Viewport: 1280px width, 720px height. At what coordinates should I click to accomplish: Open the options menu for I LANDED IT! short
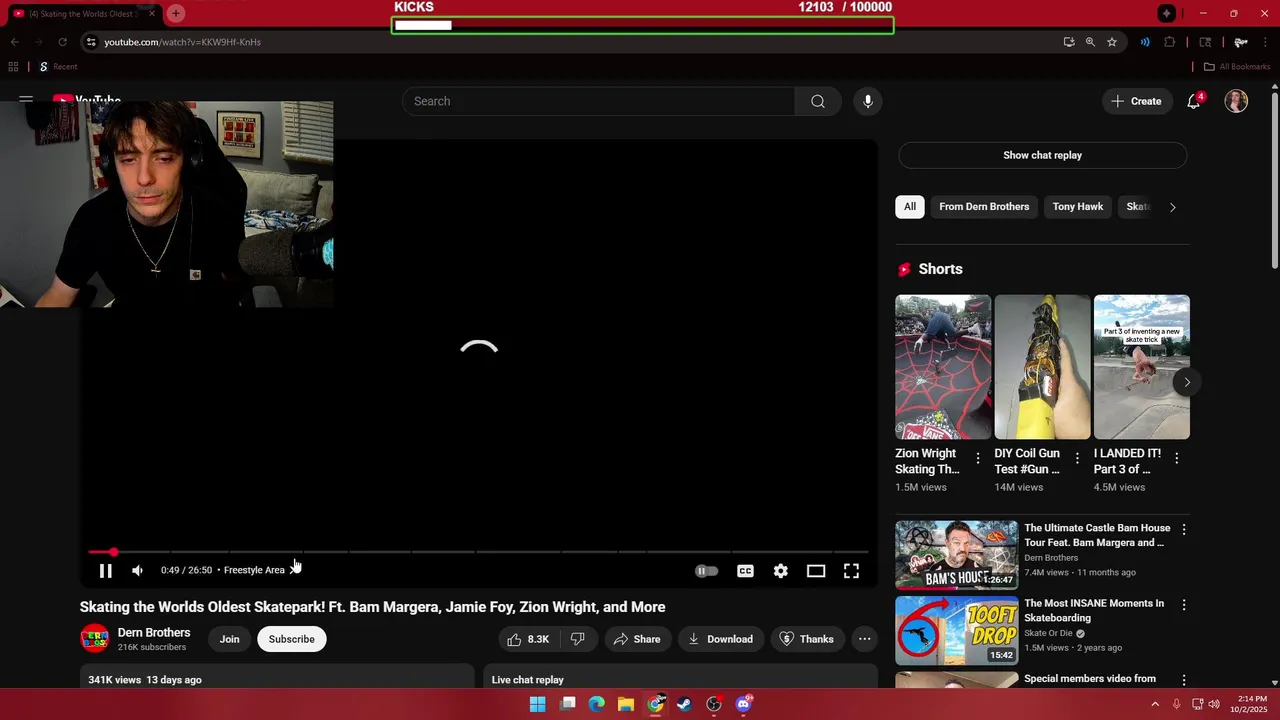coord(1176,458)
